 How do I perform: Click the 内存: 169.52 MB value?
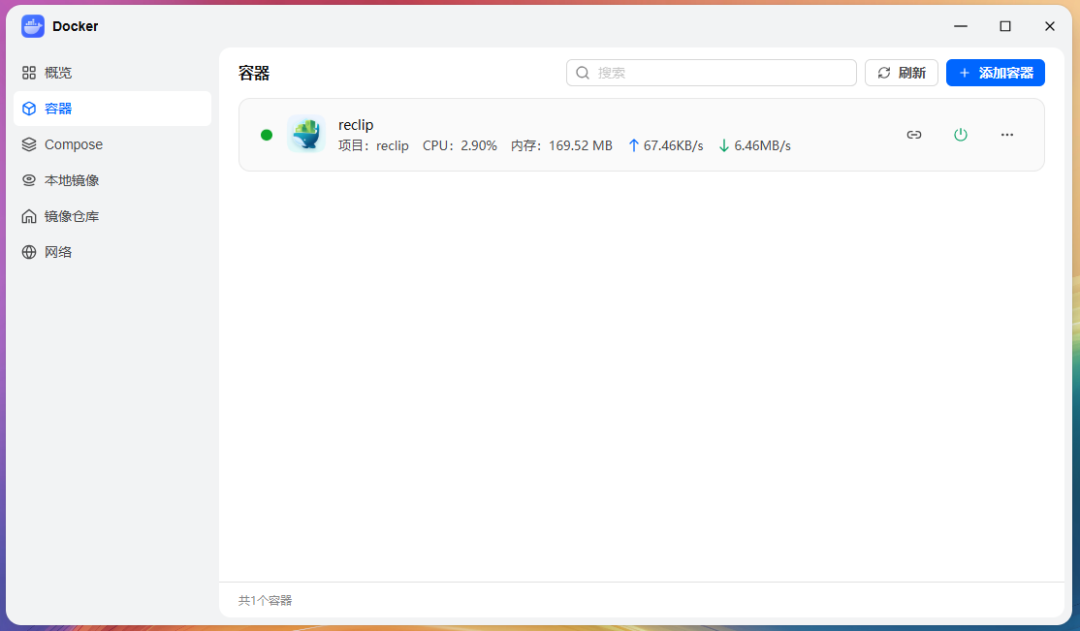[561, 145]
